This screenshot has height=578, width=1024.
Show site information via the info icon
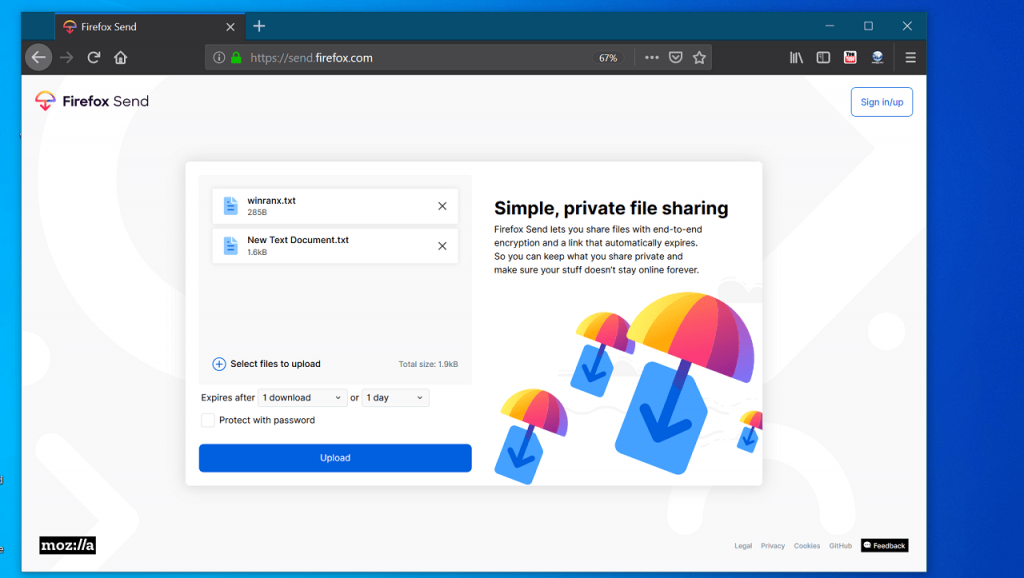[219, 57]
